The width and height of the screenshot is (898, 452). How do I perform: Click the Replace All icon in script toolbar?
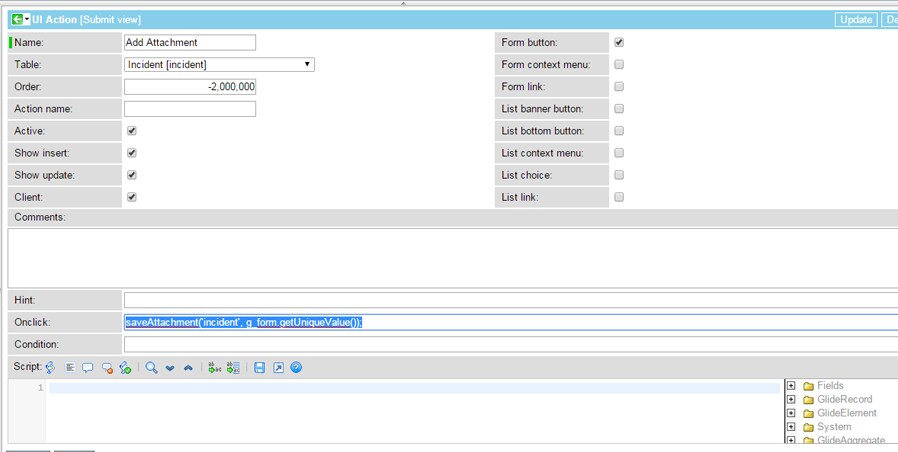point(233,368)
